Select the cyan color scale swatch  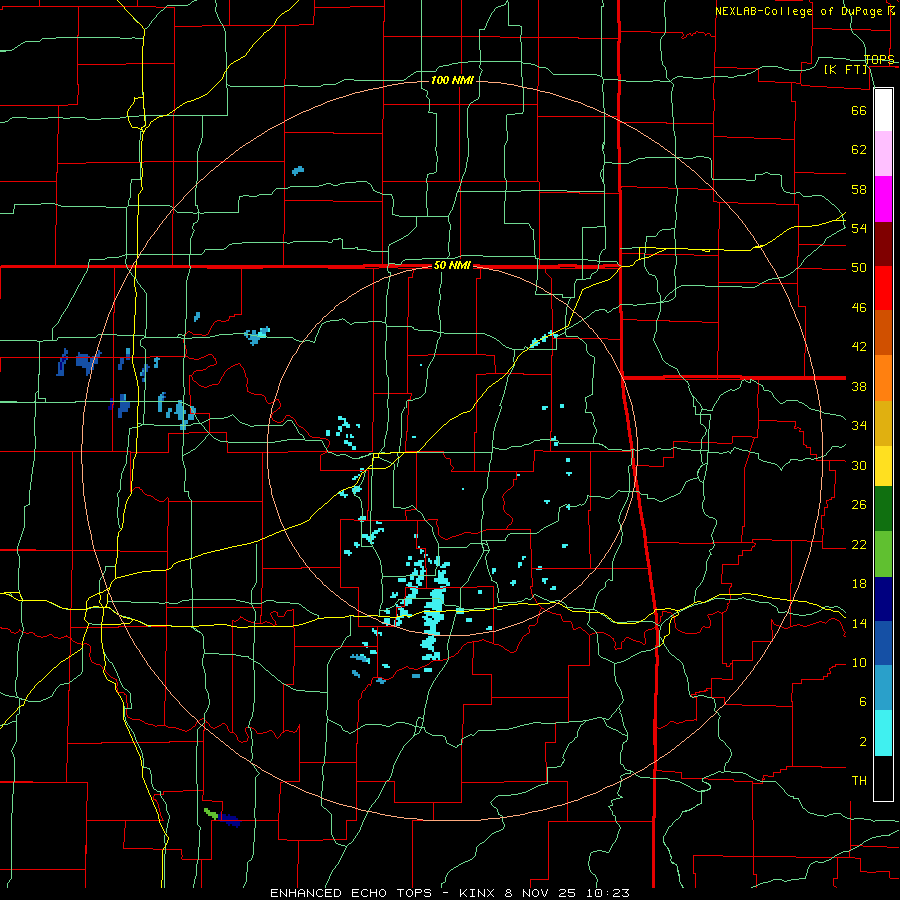(x=883, y=733)
